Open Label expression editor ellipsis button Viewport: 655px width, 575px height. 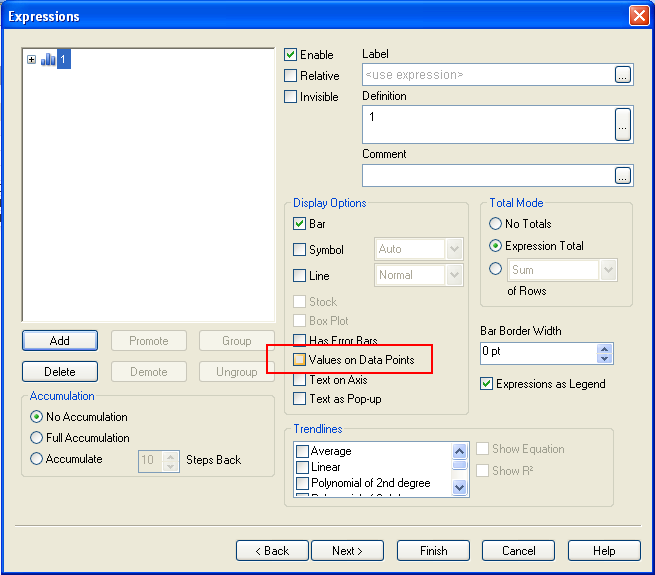[622, 75]
